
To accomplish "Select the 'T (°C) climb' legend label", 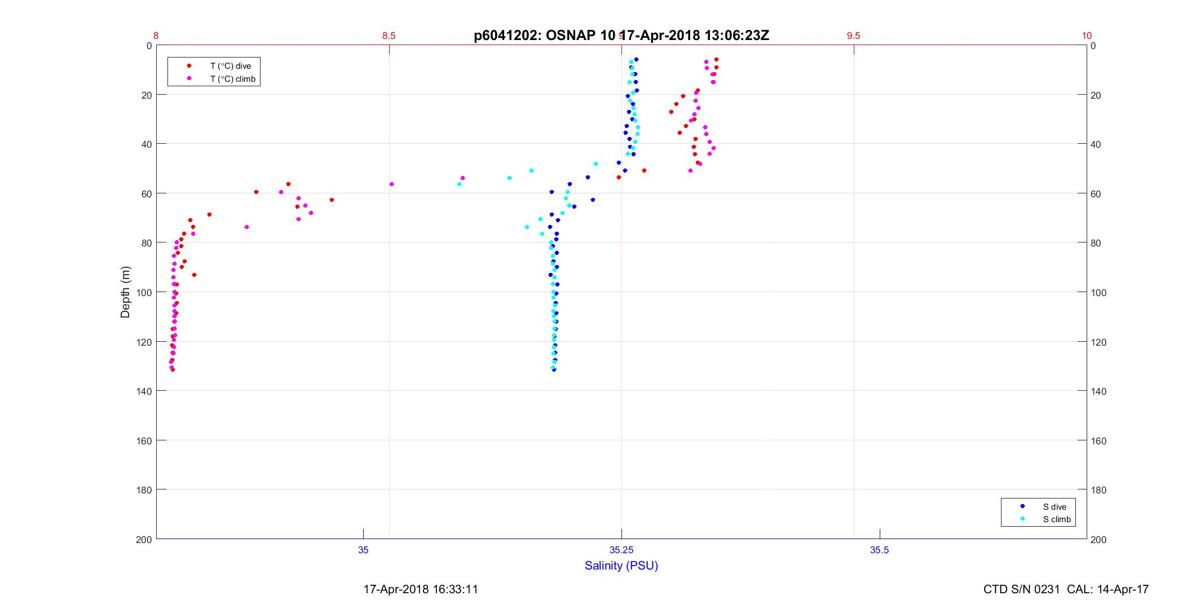I will coord(232,78).
